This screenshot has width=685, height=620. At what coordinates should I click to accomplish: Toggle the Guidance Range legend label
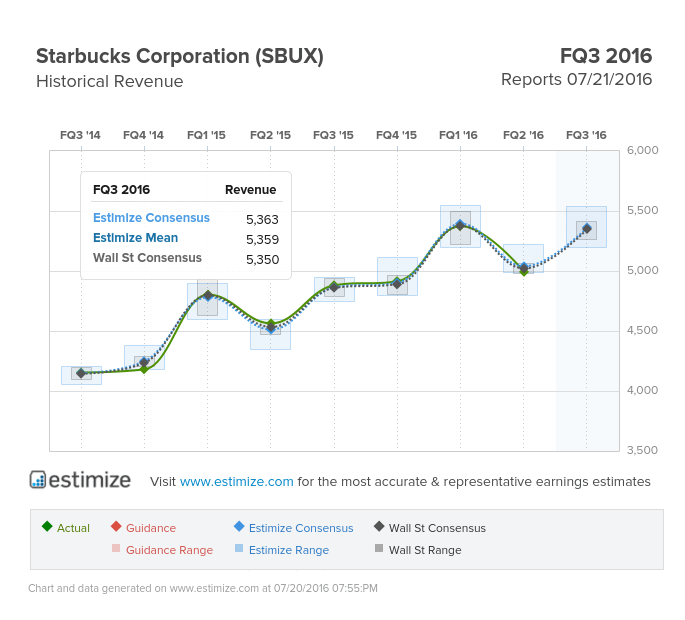tap(170, 550)
